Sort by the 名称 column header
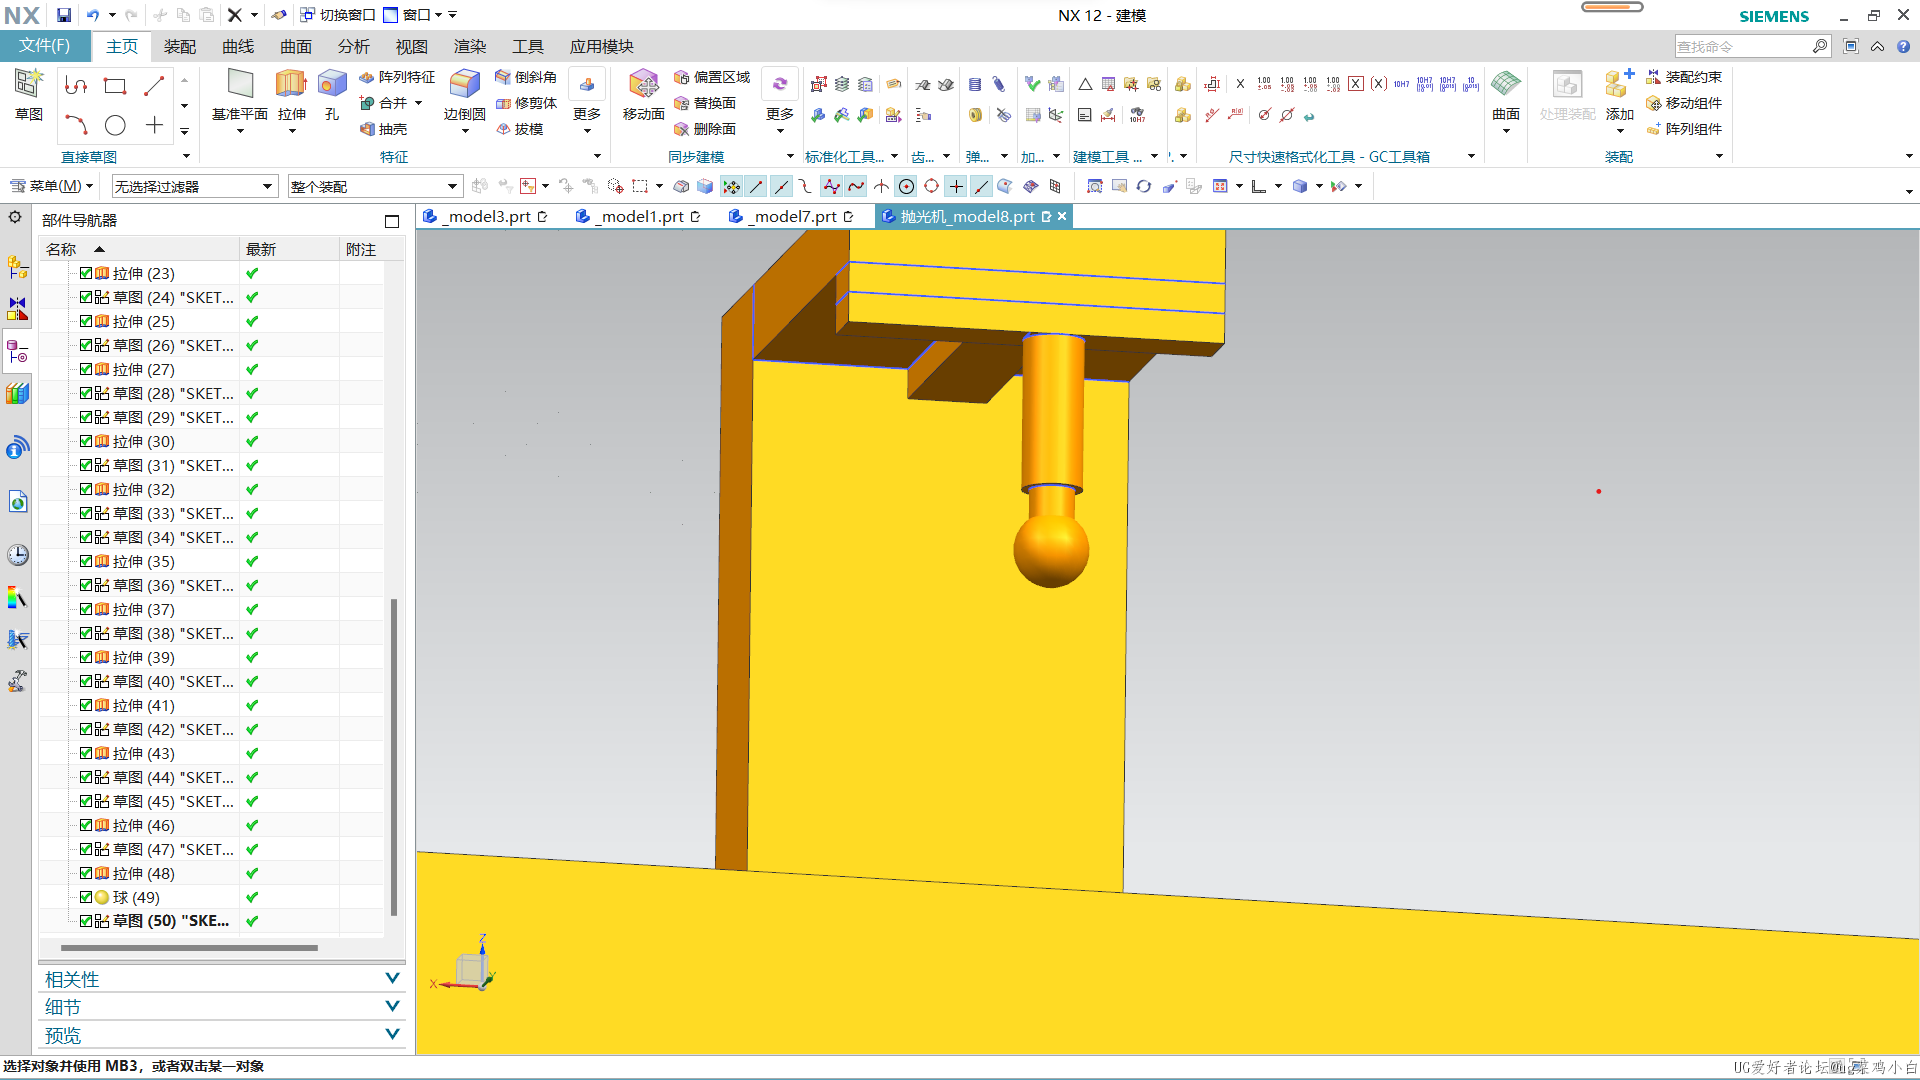 pos(140,249)
